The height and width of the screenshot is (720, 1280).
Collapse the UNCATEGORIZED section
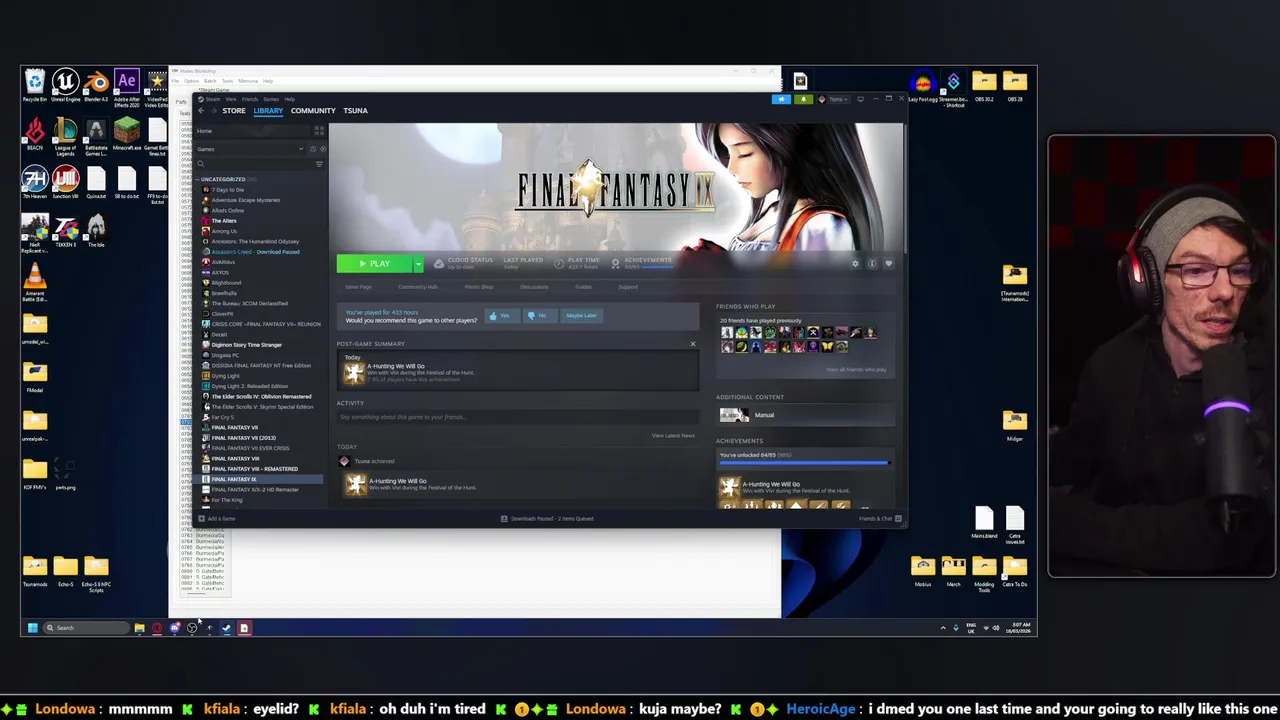pos(222,179)
